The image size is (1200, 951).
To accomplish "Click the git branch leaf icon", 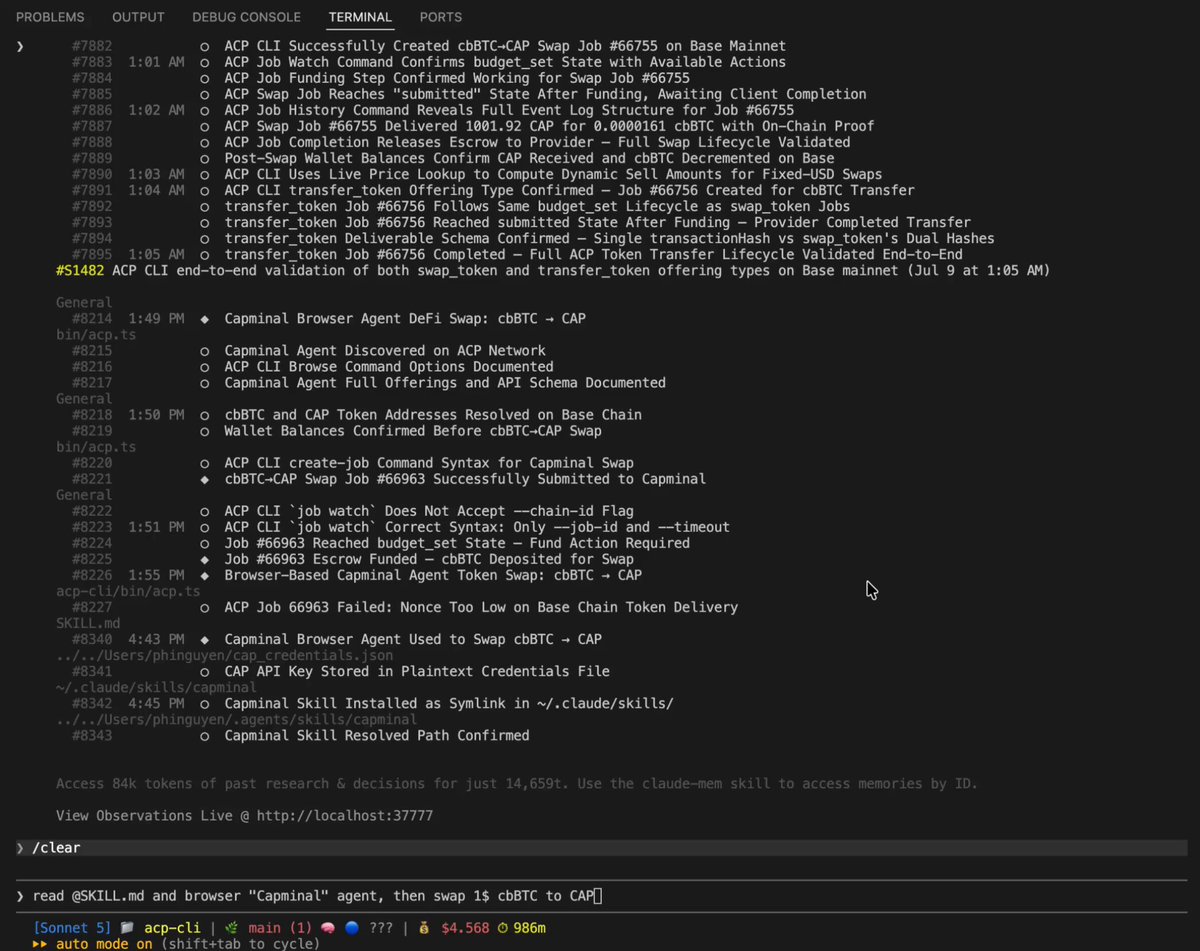I will [x=232, y=927].
